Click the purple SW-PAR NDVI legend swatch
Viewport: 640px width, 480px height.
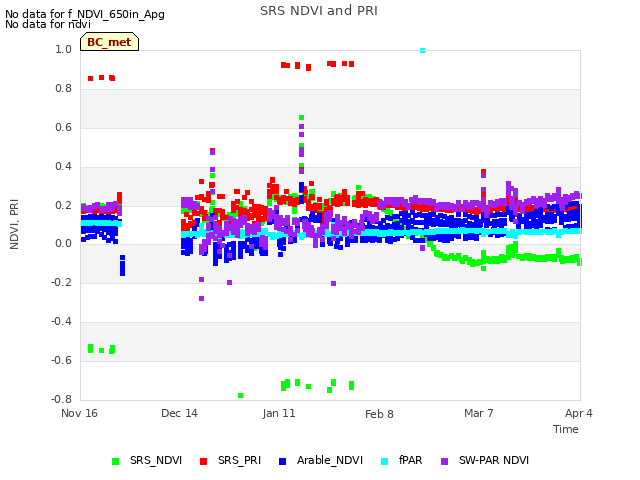[x=444, y=461]
